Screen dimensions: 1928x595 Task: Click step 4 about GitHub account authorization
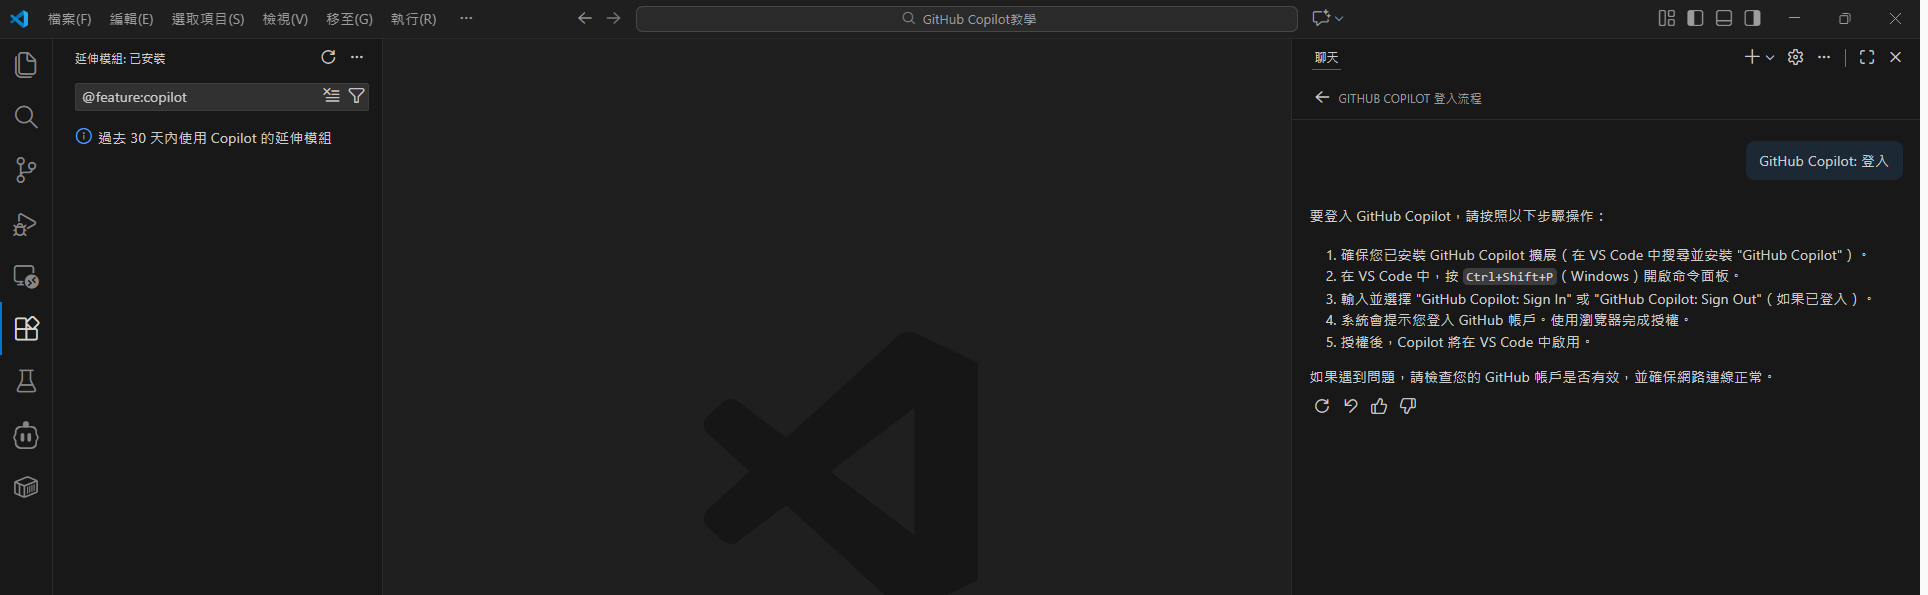(1515, 320)
